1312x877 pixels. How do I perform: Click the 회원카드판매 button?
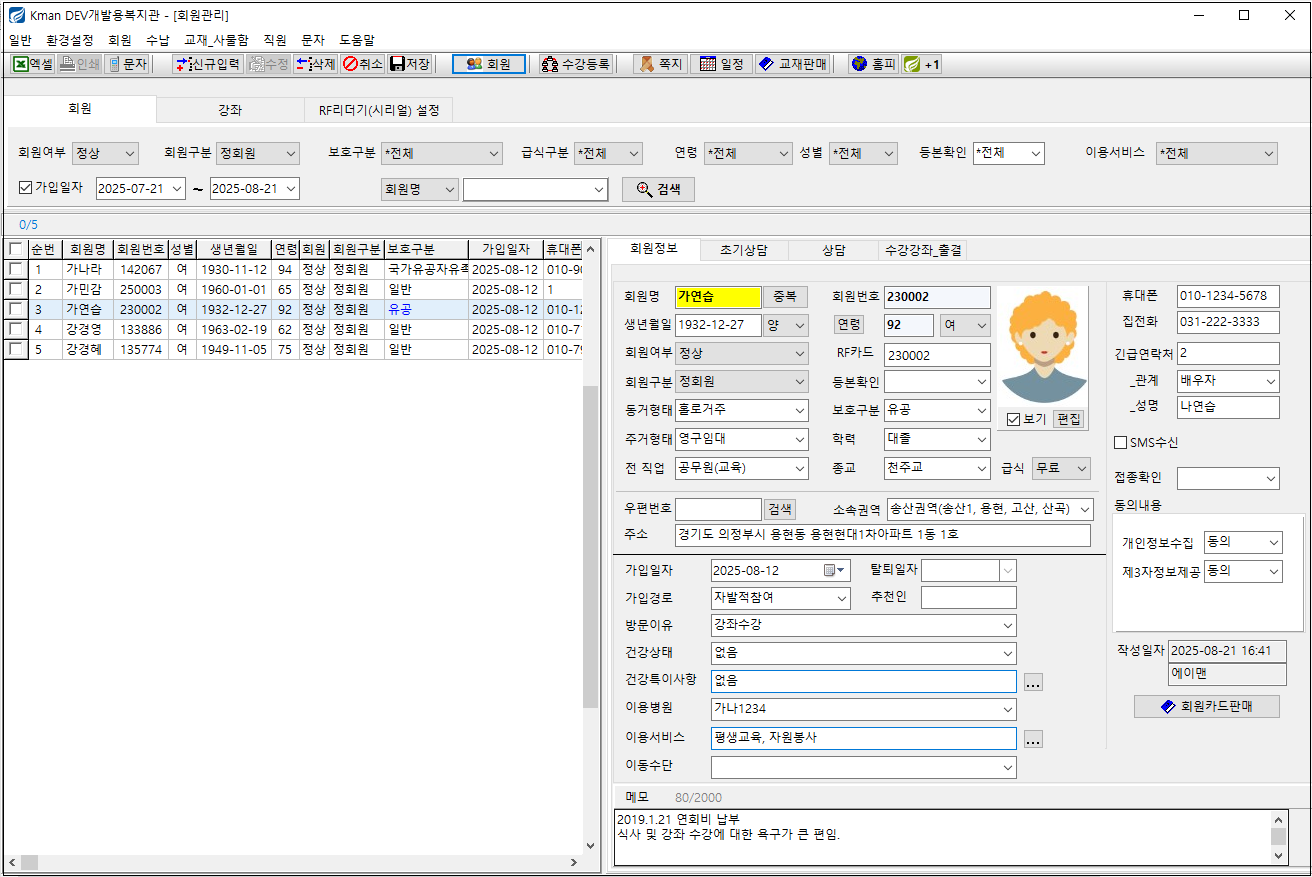pyautogui.click(x=1206, y=706)
